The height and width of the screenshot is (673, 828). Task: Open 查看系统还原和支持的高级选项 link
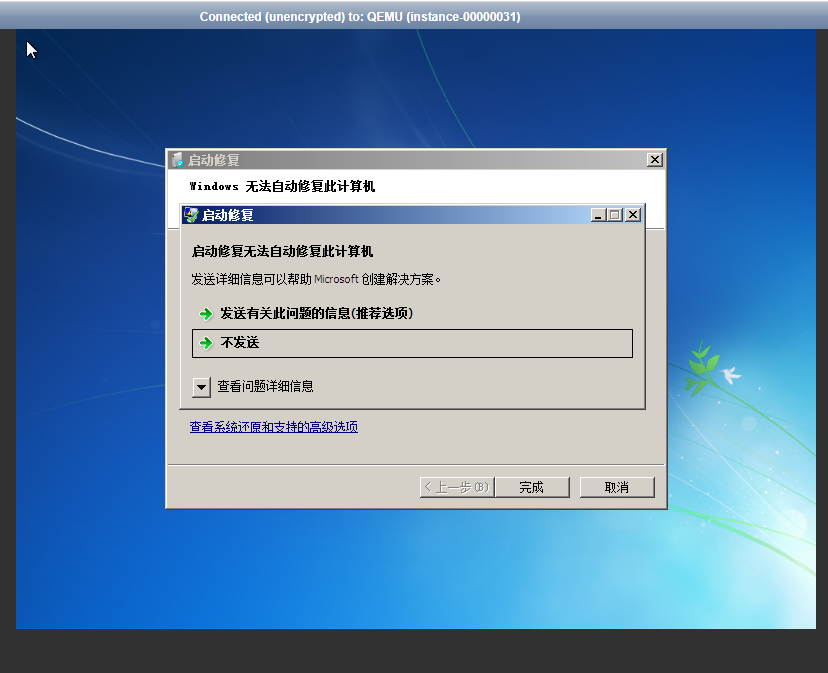(274, 427)
